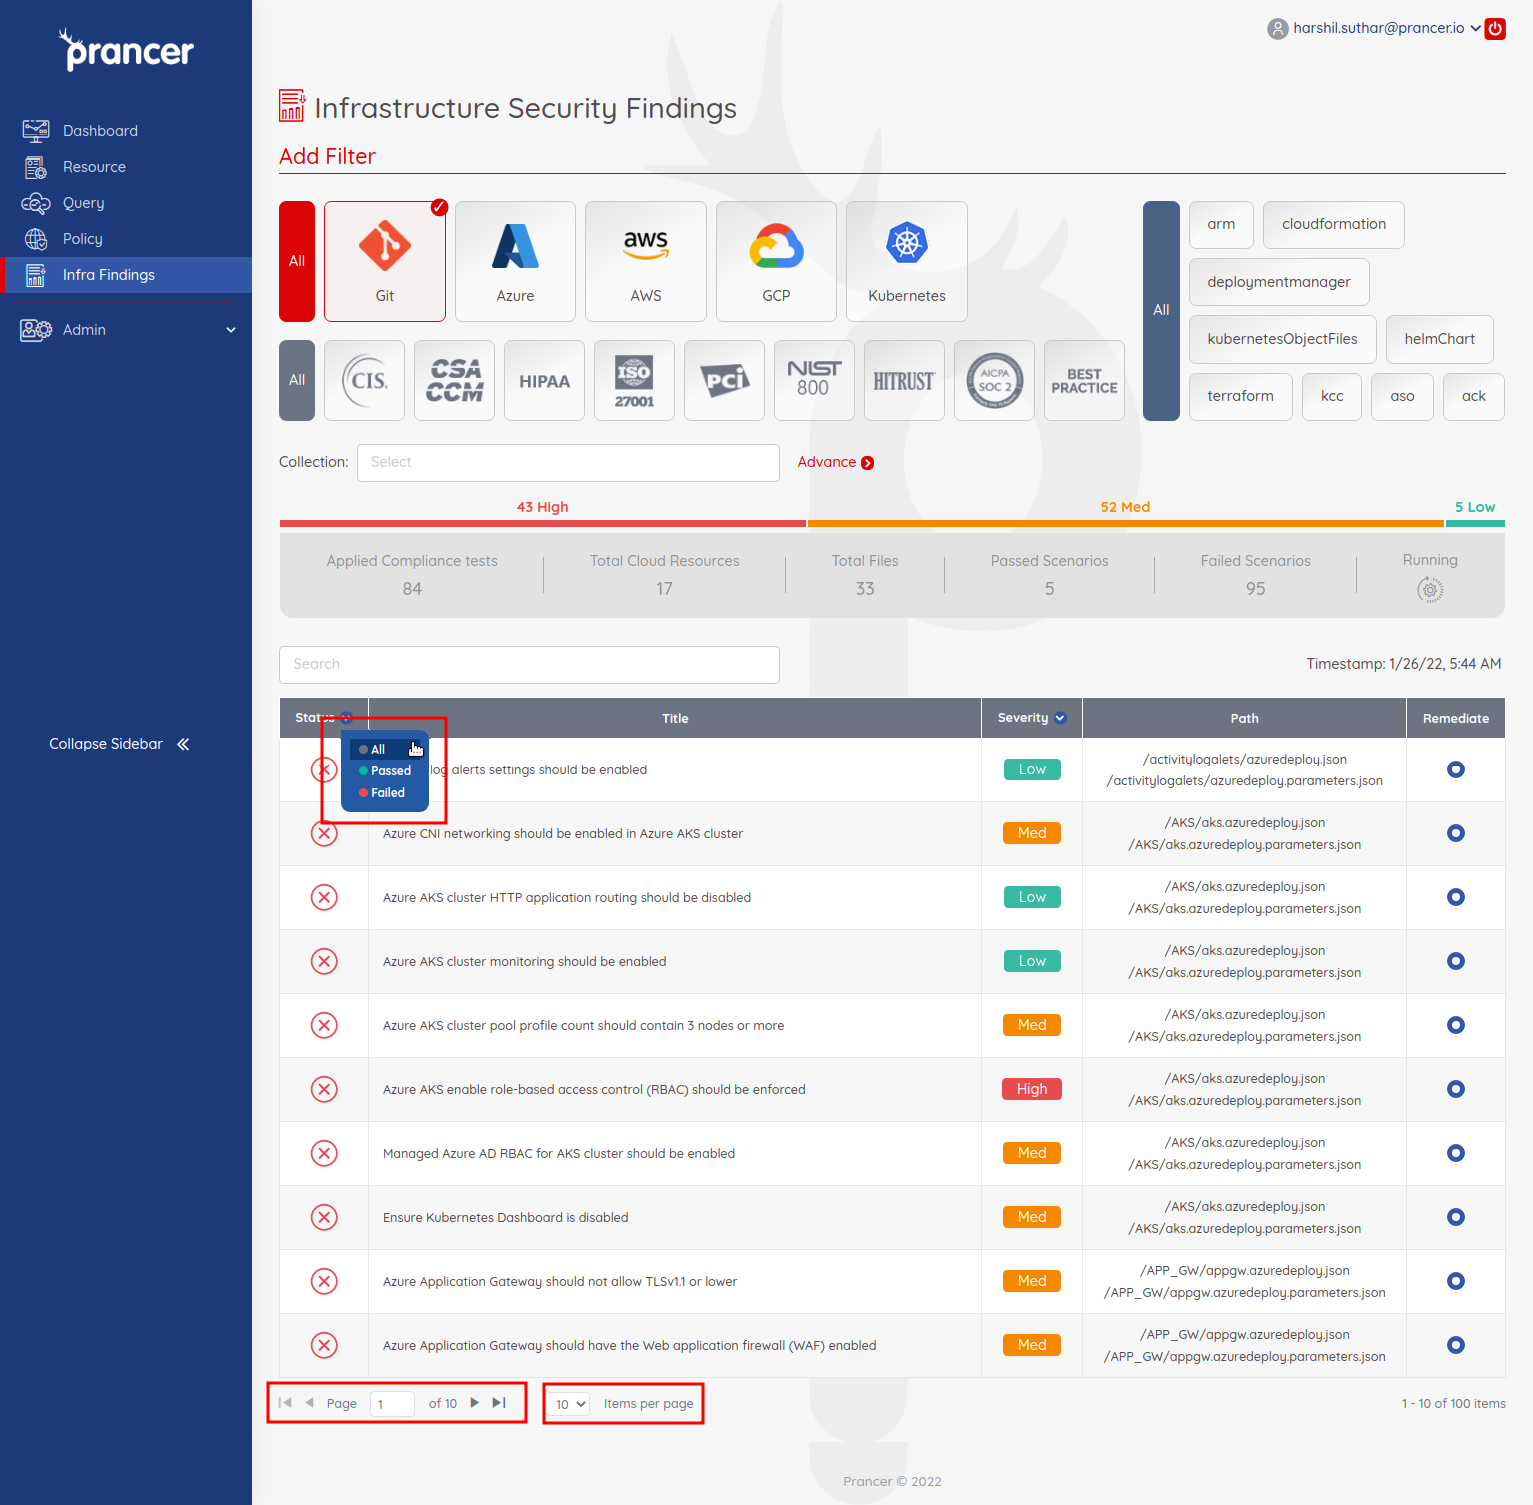Click the failed status icon for AKS monitoring row
Screen dimensions: 1533x1505
coord(324,961)
